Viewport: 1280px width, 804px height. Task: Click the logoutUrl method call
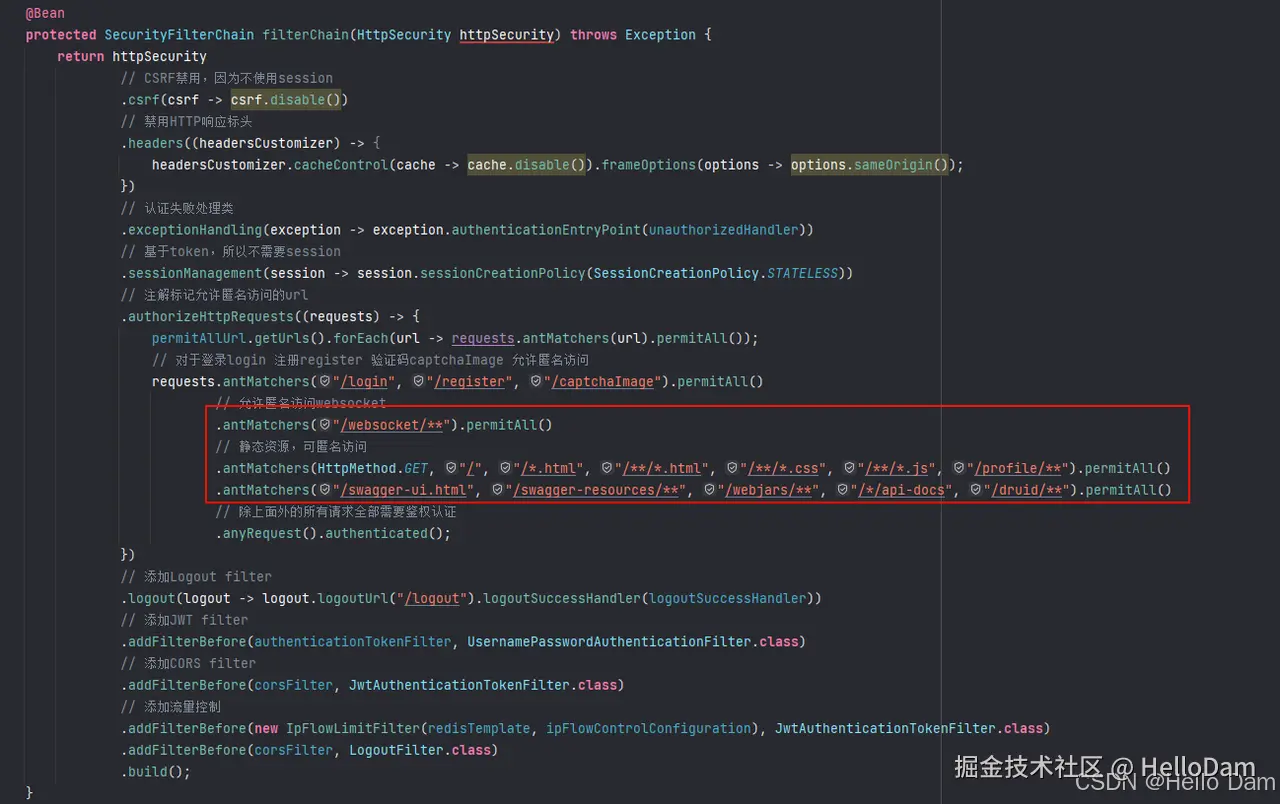tap(353, 598)
